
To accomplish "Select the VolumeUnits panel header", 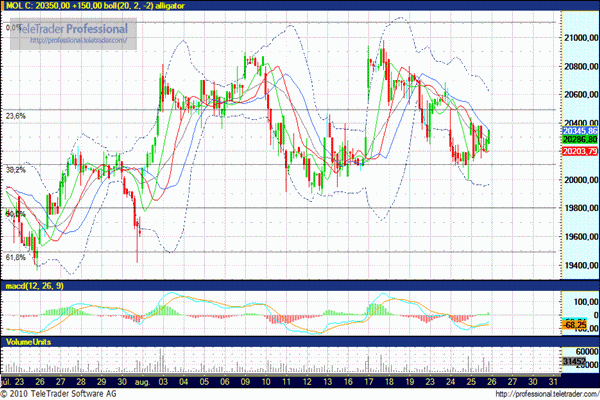I will (x=28, y=342).
